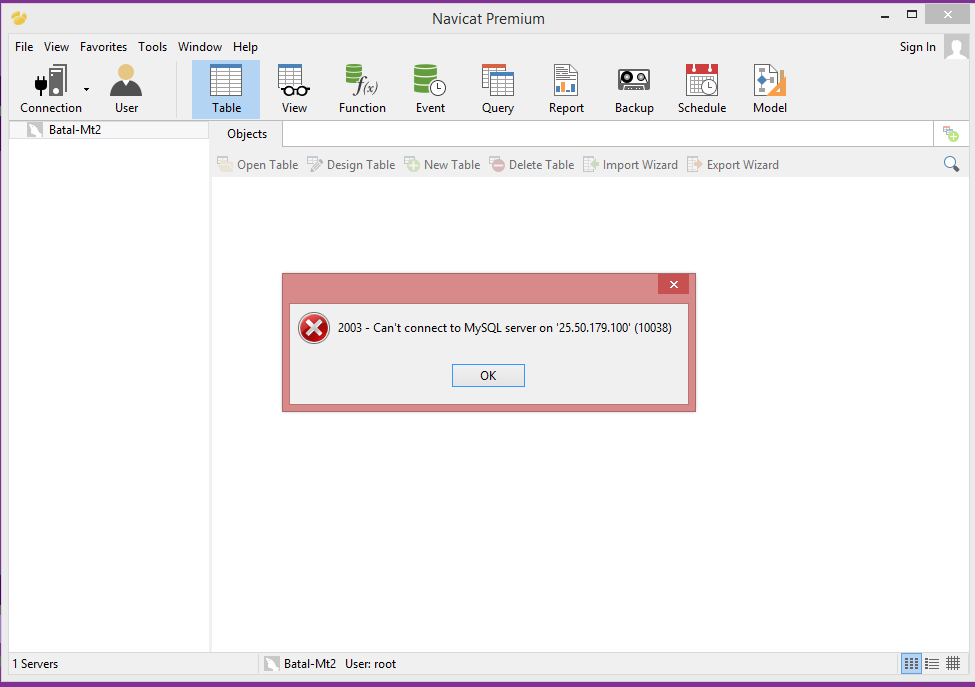975x687 pixels.
Task: Switch to the Query objects icon
Action: tap(498, 89)
